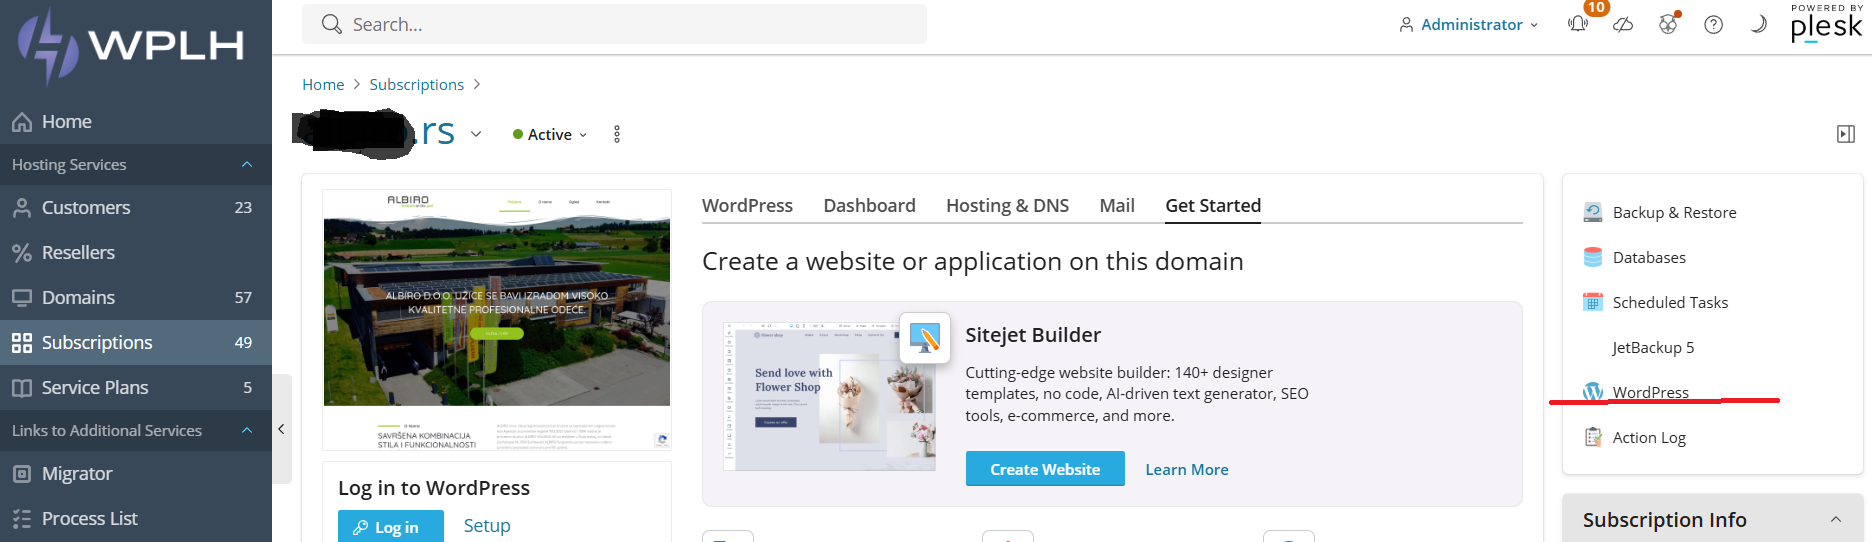
Task: Click the Sitejet Builder preview thumbnail
Action: [x=829, y=396]
